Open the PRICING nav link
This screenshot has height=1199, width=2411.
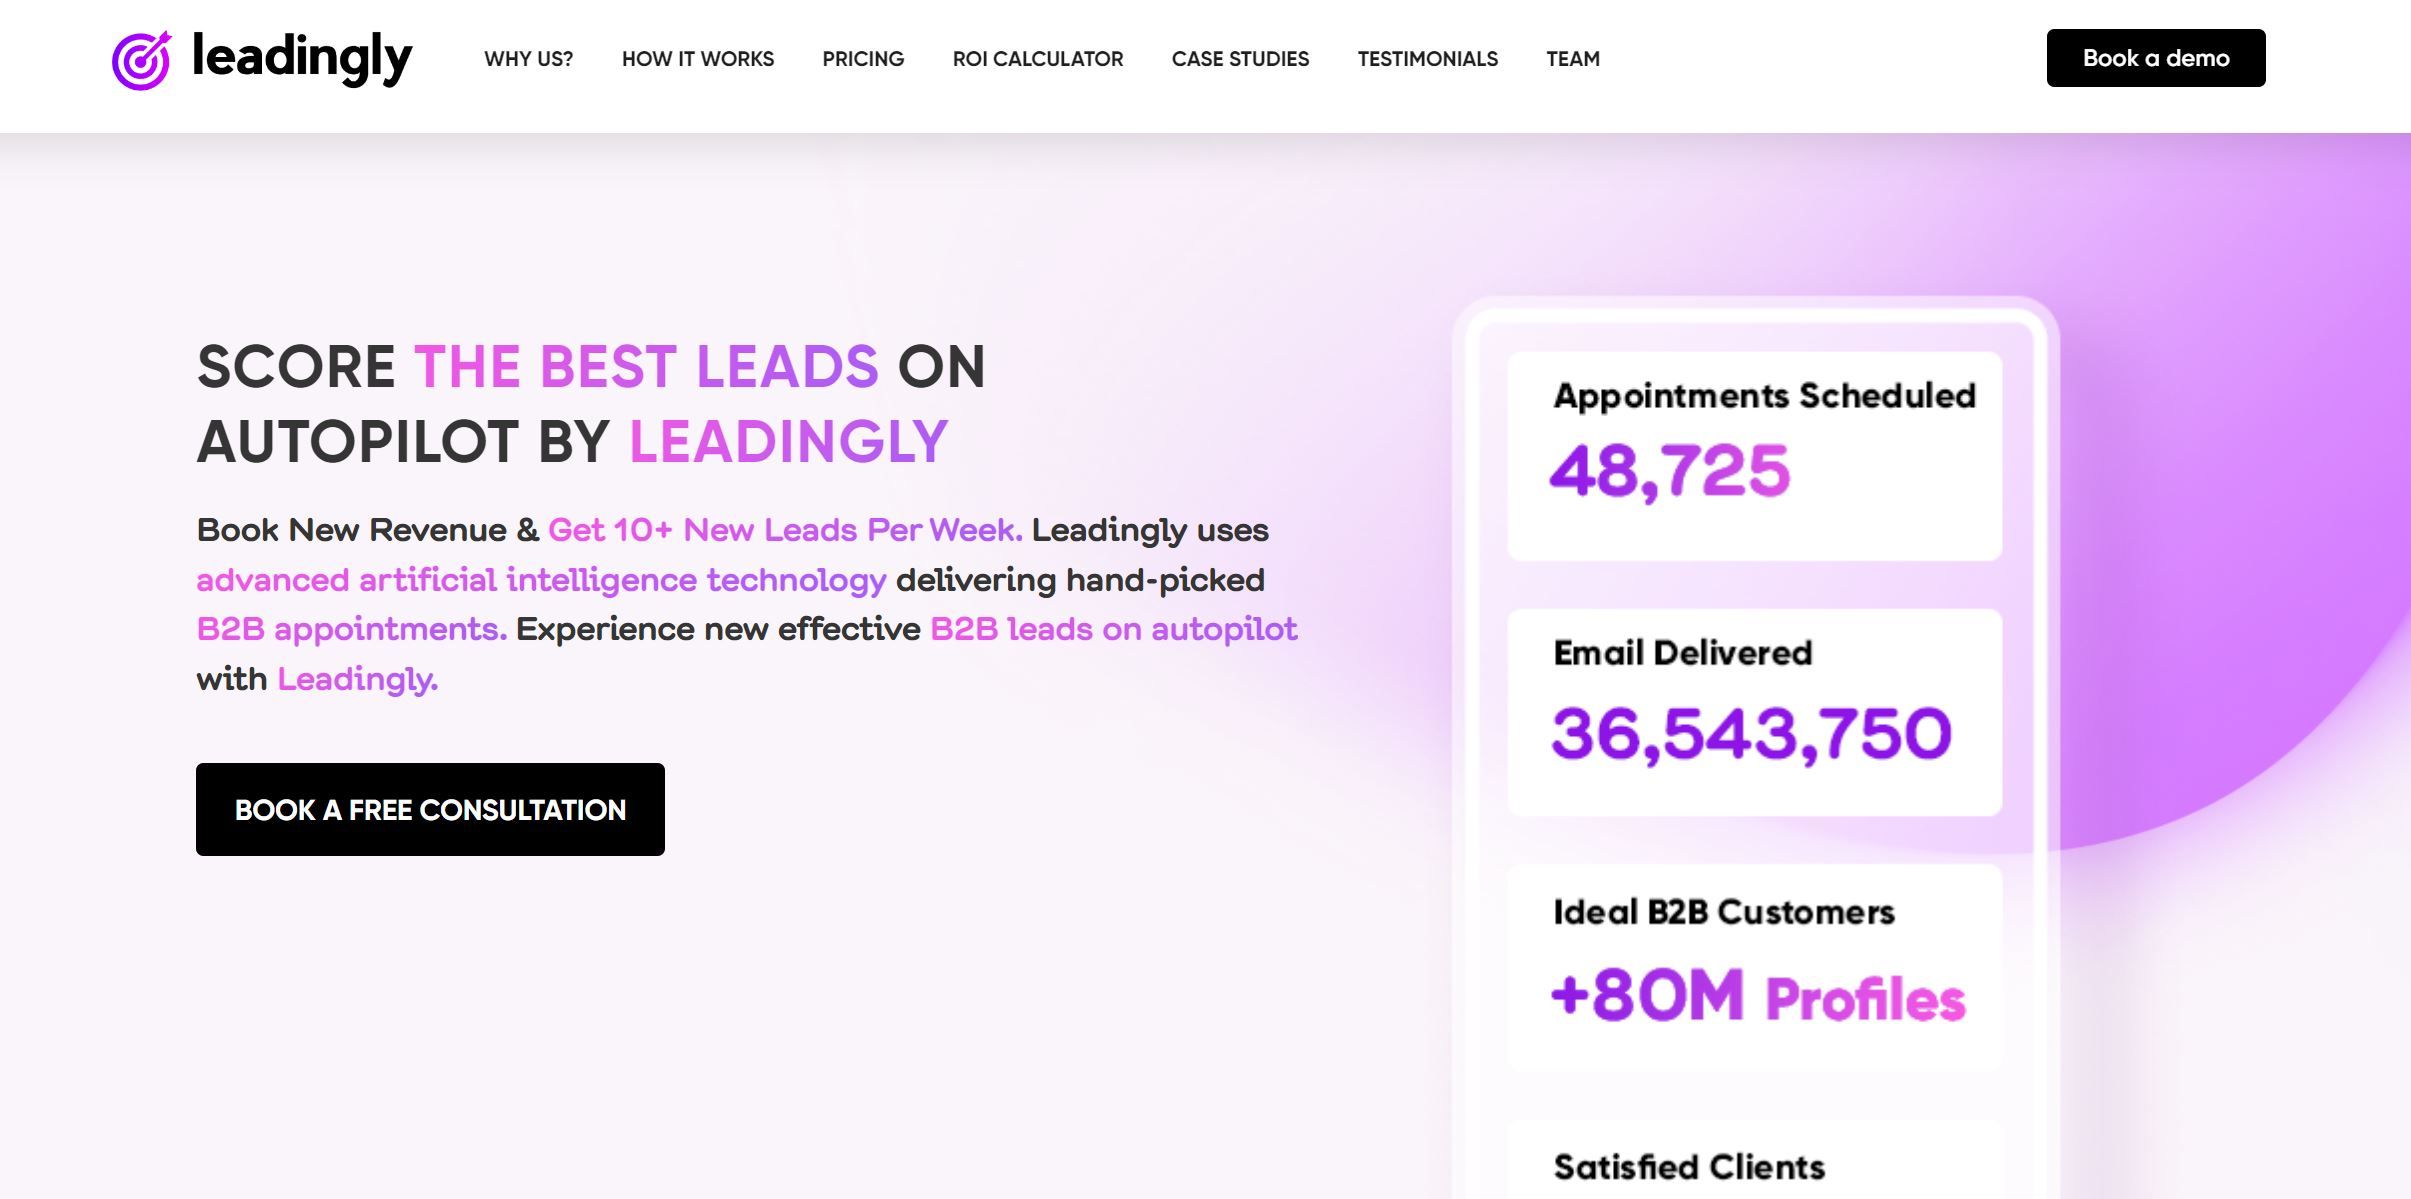point(863,59)
